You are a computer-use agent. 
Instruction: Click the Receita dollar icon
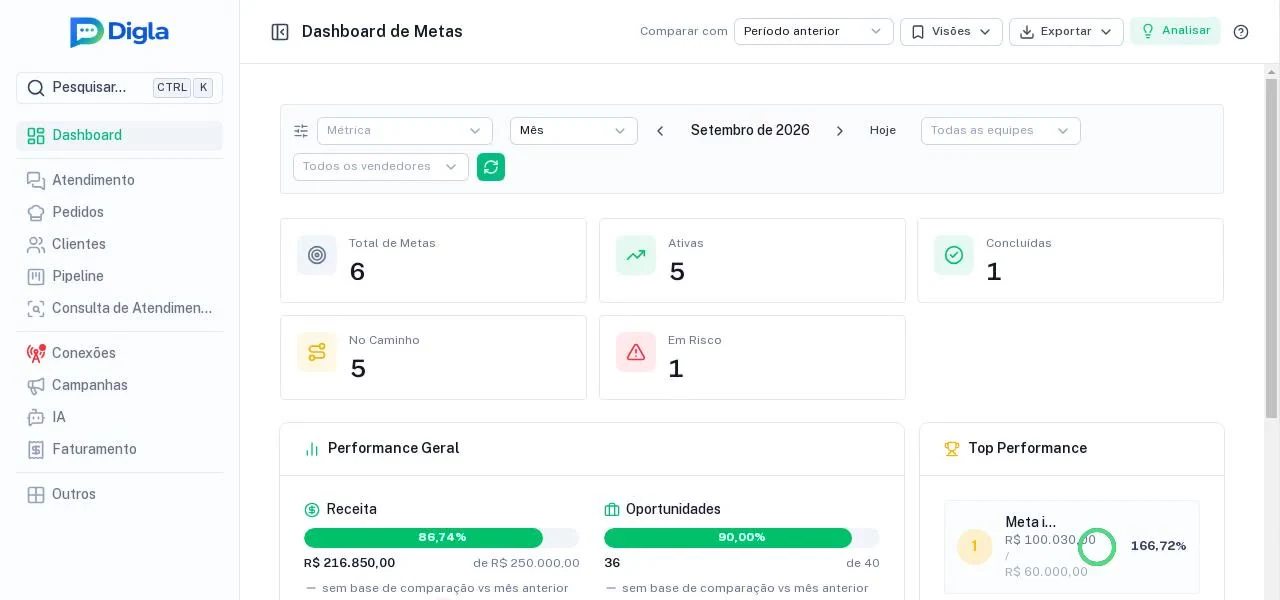[x=312, y=510]
